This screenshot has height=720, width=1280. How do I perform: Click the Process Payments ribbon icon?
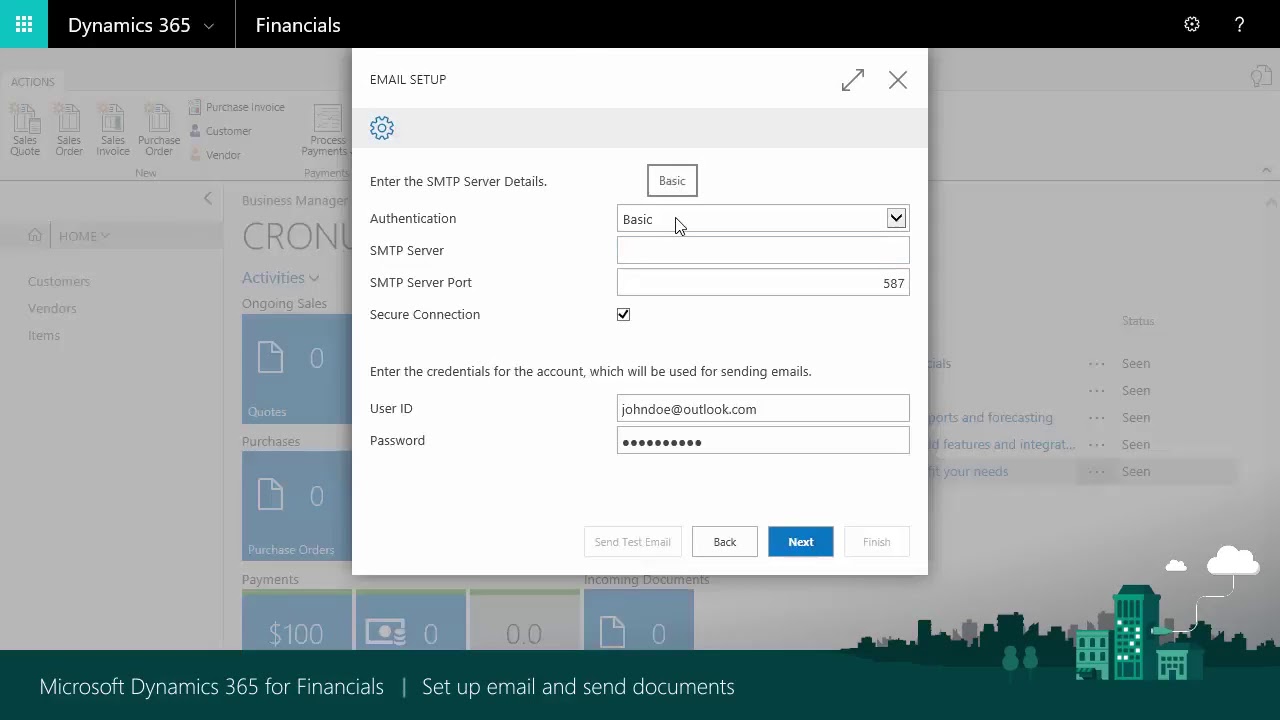[x=327, y=131]
